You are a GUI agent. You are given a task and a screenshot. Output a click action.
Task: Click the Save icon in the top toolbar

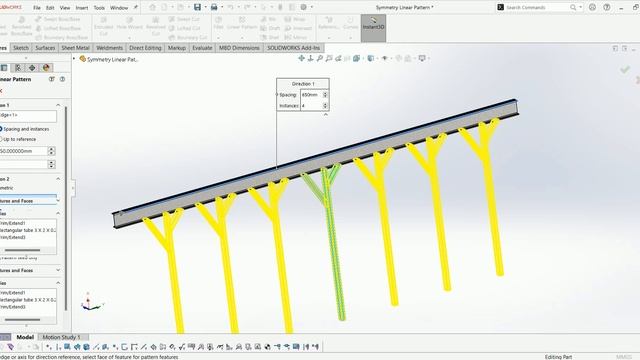[x=198, y=7]
